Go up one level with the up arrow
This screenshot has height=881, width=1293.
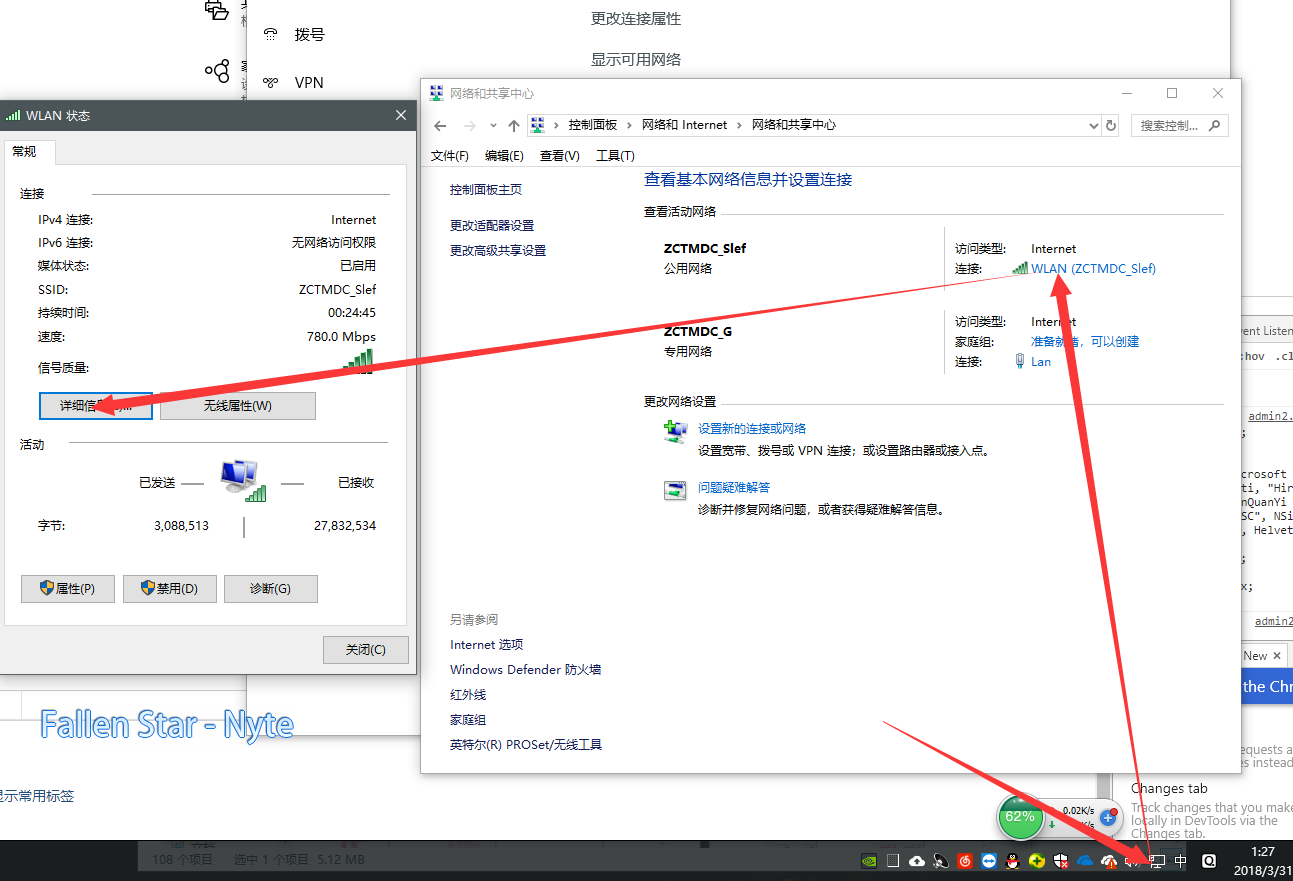click(514, 125)
